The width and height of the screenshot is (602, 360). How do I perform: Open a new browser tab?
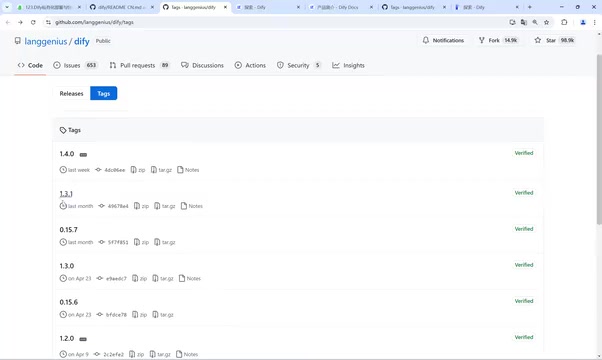pyautogui.click(x=529, y=7)
